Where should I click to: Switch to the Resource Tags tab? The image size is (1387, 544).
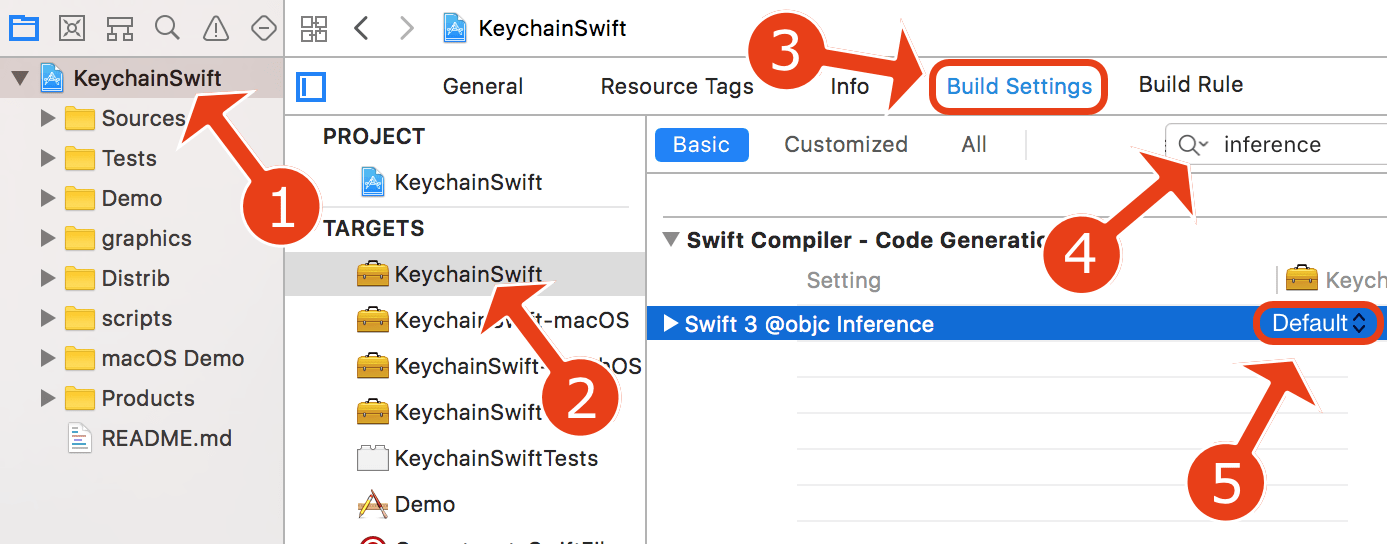click(x=677, y=86)
